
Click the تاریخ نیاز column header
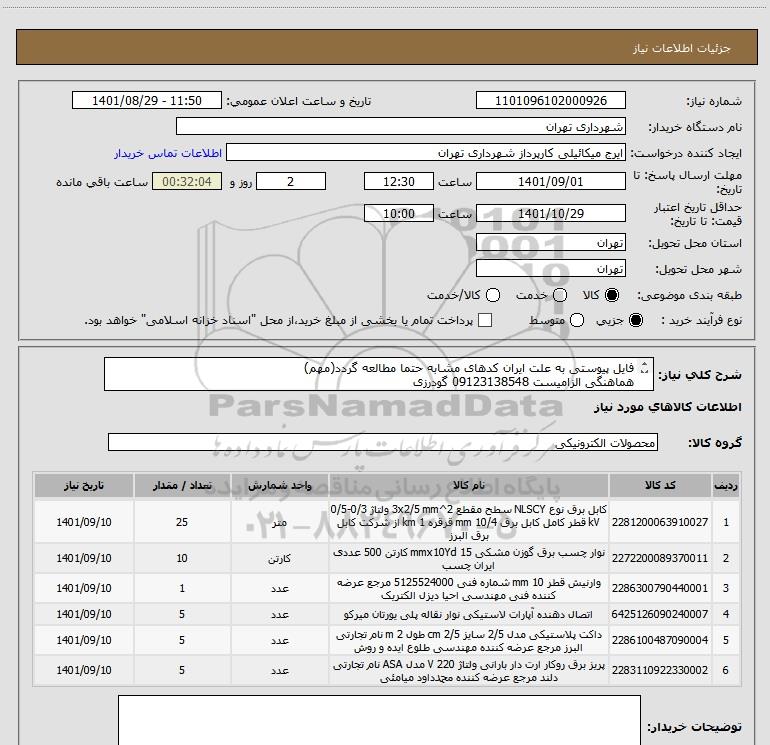[84, 486]
